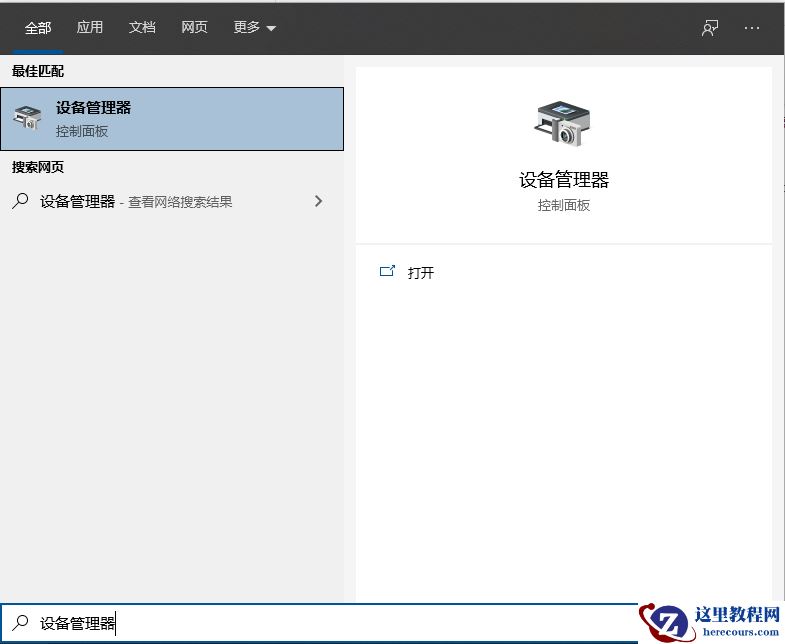Image resolution: width=785 pixels, height=644 pixels.
Task: Click 打开 to open Device Manager
Action: coord(421,273)
